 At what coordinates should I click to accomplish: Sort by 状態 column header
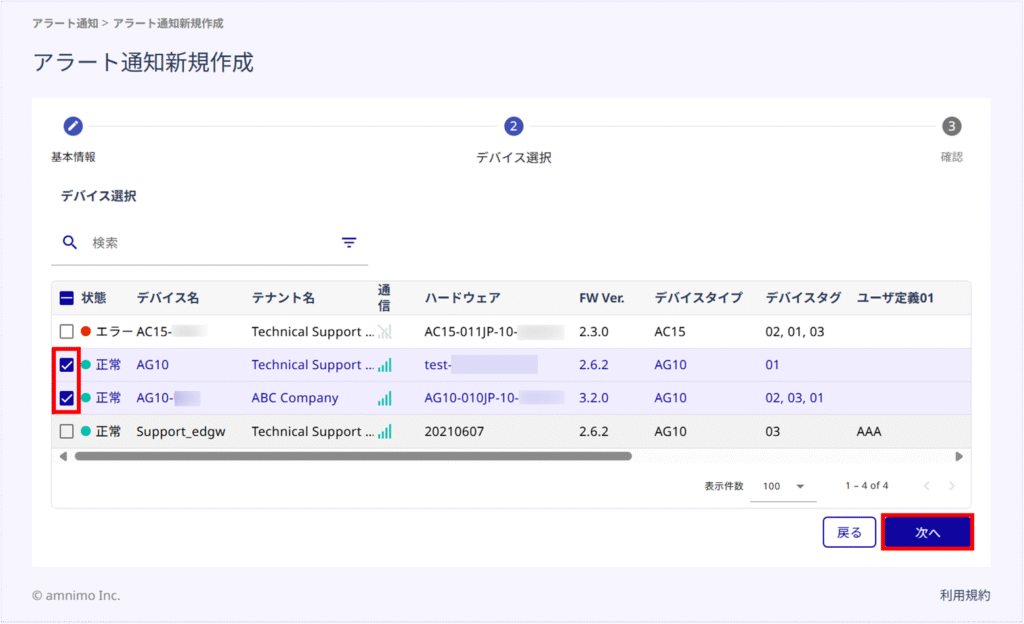point(93,298)
